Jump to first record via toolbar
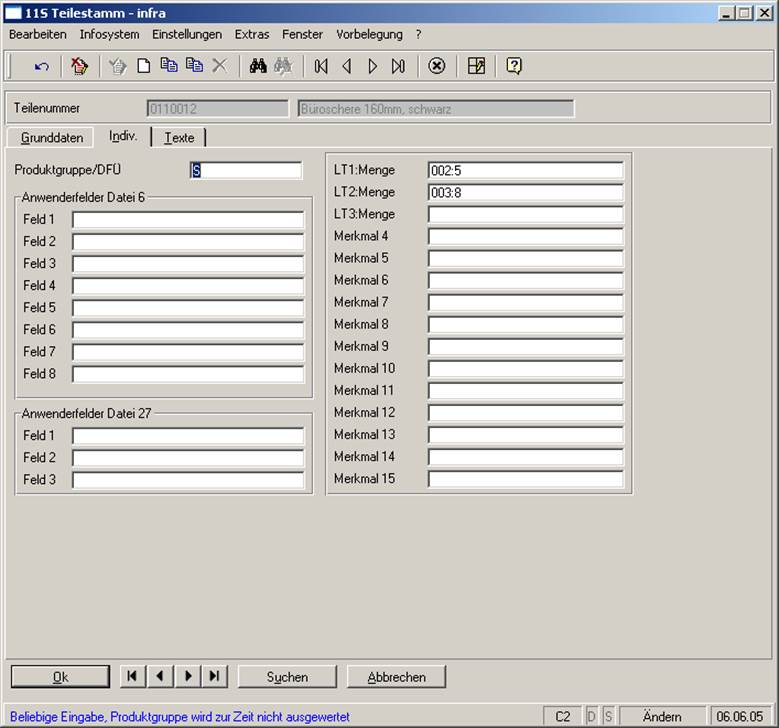Screen dimensions: 779x728 click(x=321, y=67)
